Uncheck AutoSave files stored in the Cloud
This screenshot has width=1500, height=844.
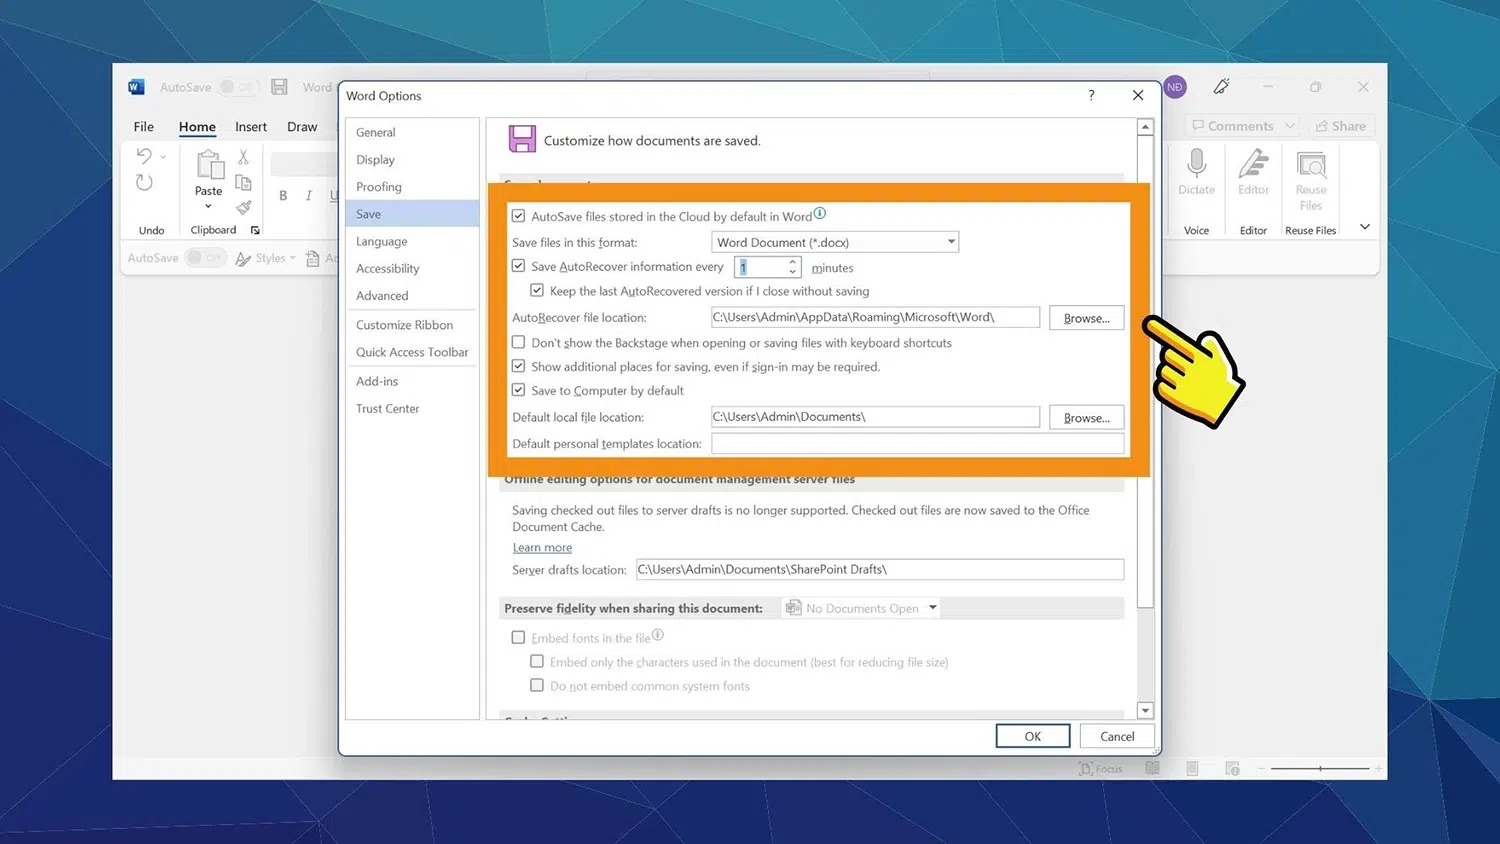tap(518, 216)
